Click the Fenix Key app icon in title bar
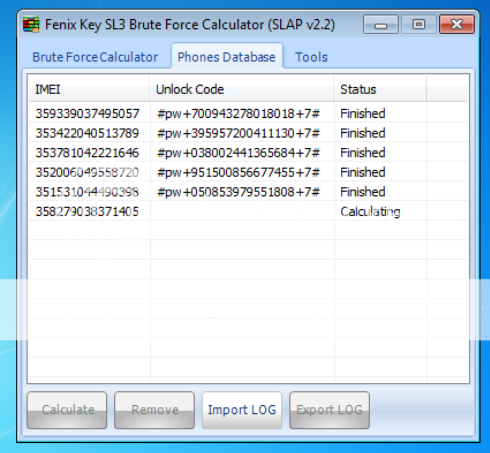This screenshot has width=490, height=453. tap(31, 24)
